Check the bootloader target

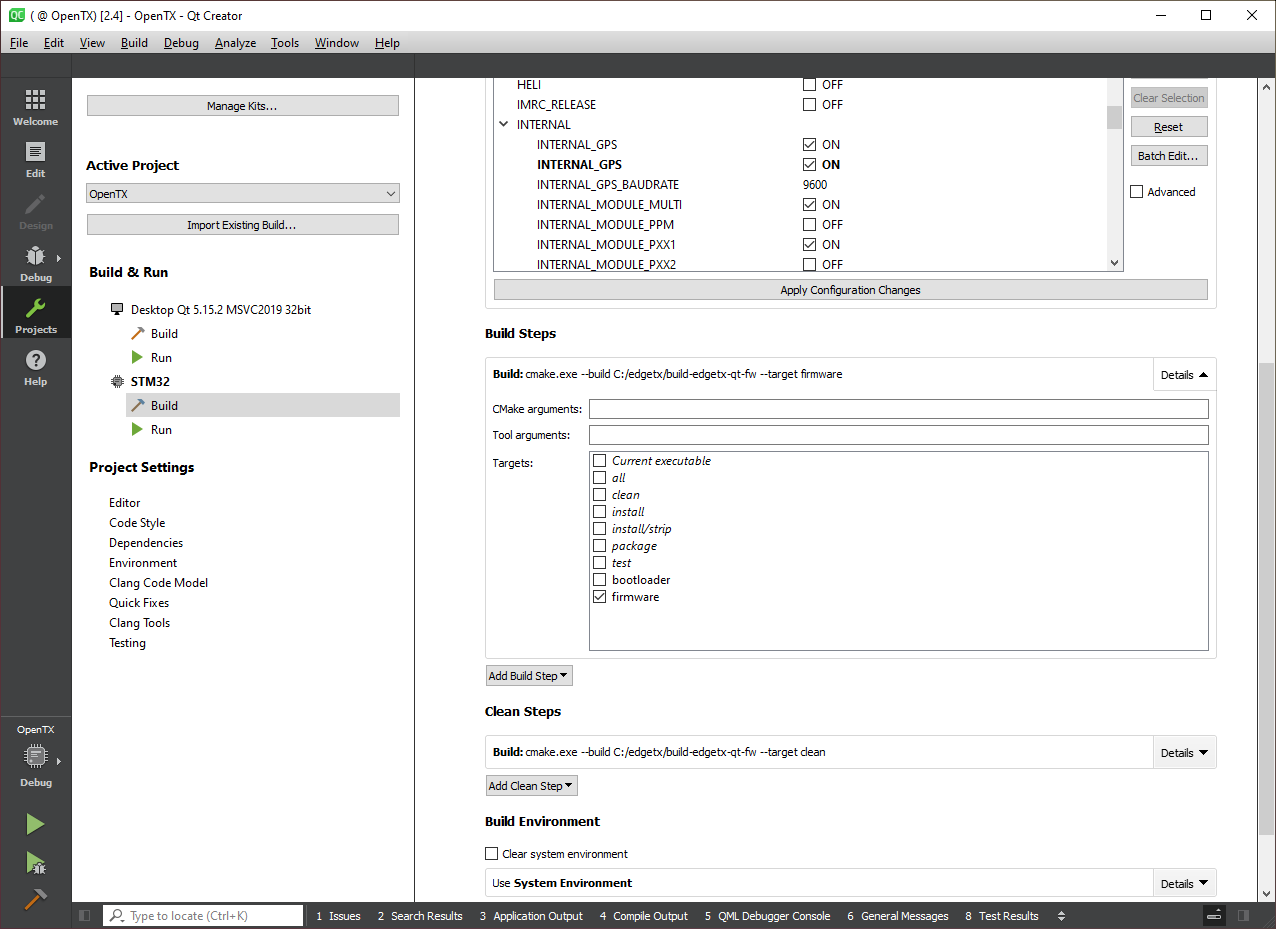point(600,580)
